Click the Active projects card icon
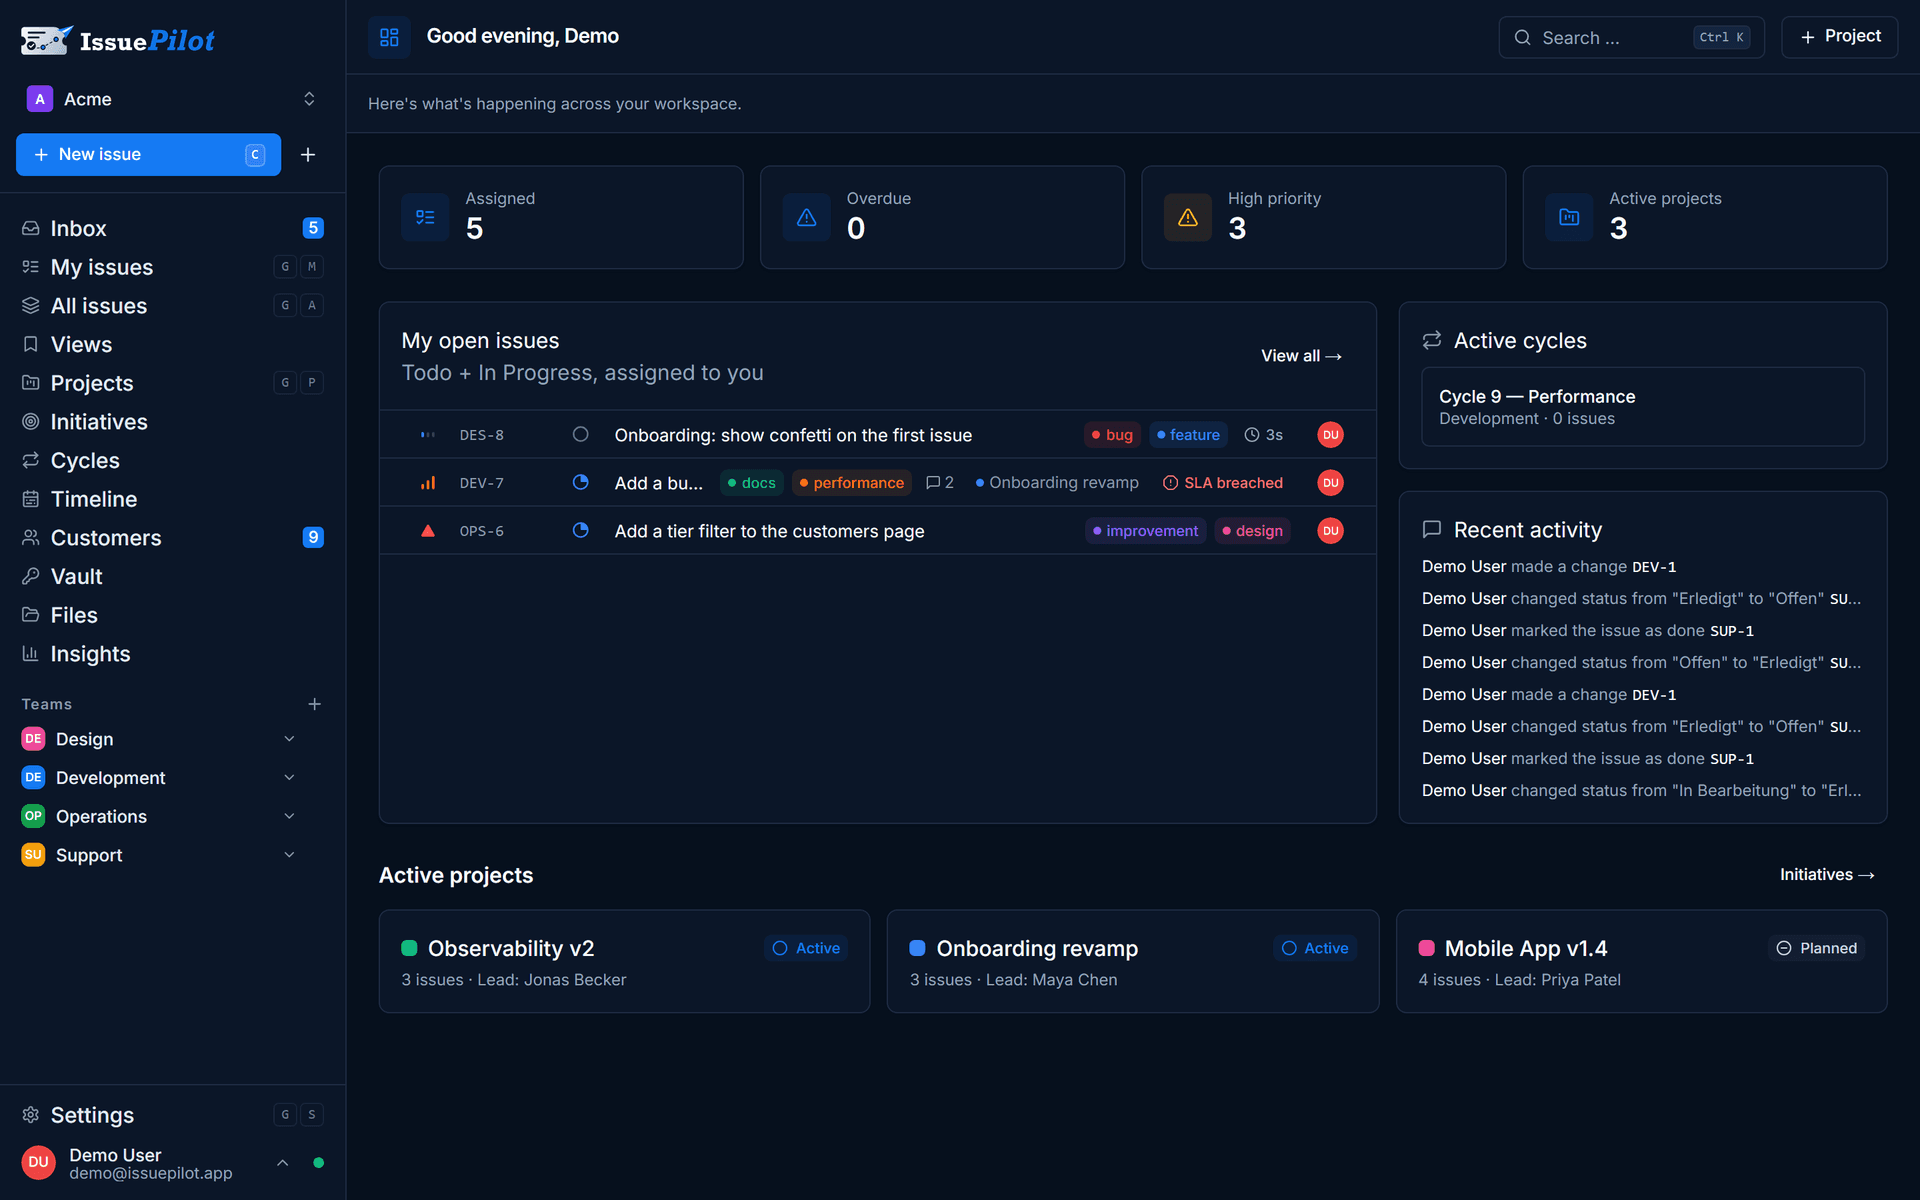The width and height of the screenshot is (1920, 1200). (x=1569, y=217)
